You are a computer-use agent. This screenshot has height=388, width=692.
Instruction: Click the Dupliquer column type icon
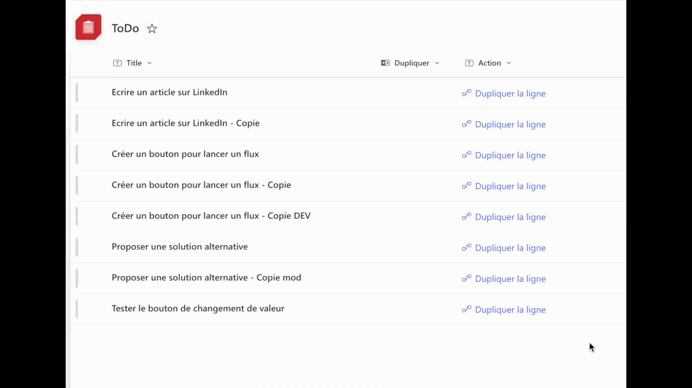pos(385,63)
